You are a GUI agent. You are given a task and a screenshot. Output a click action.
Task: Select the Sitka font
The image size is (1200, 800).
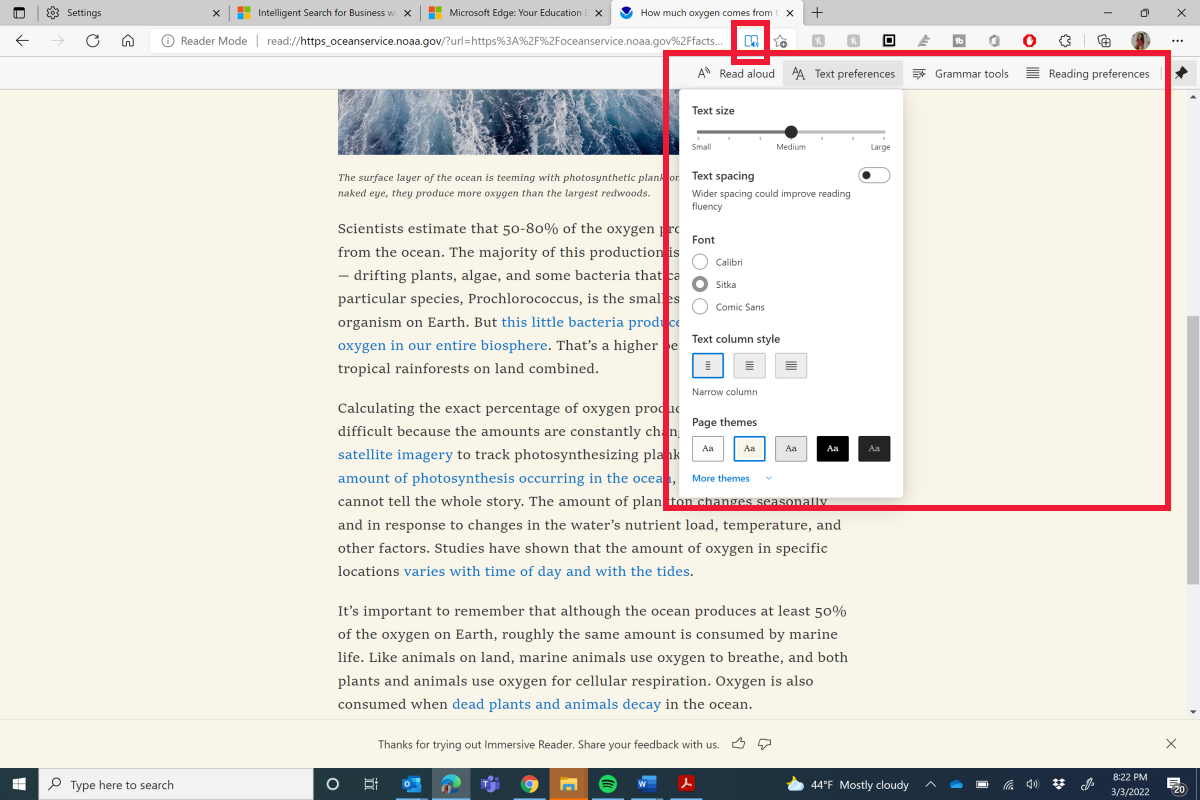tap(699, 284)
